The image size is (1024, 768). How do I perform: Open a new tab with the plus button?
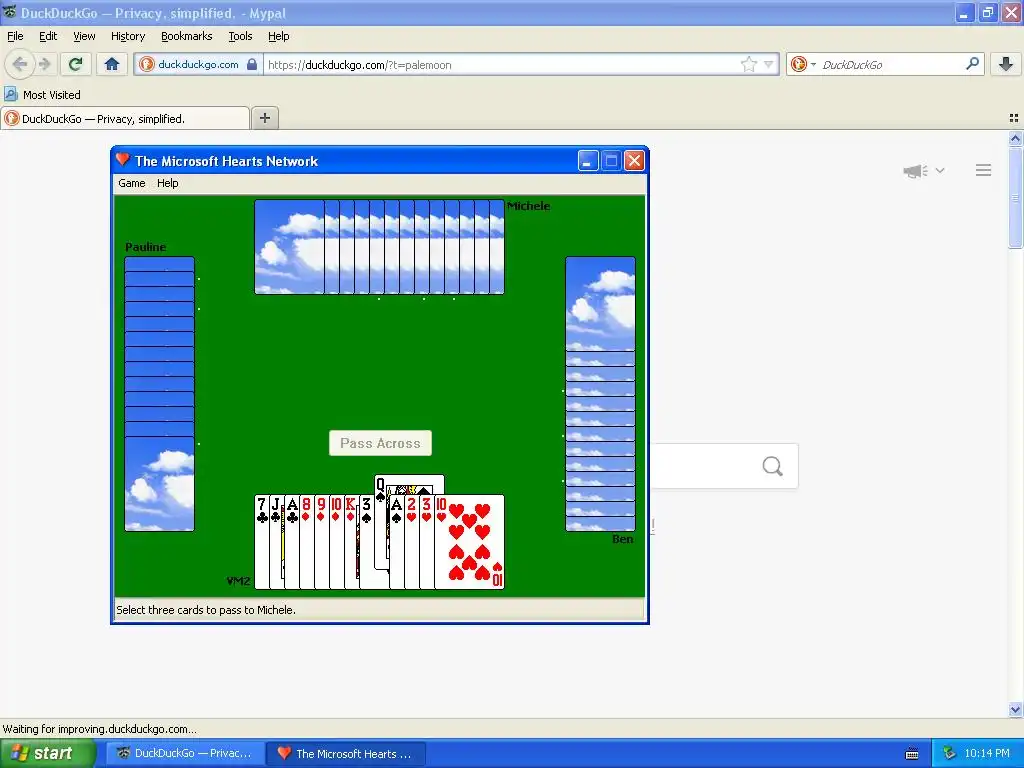(264, 118)
